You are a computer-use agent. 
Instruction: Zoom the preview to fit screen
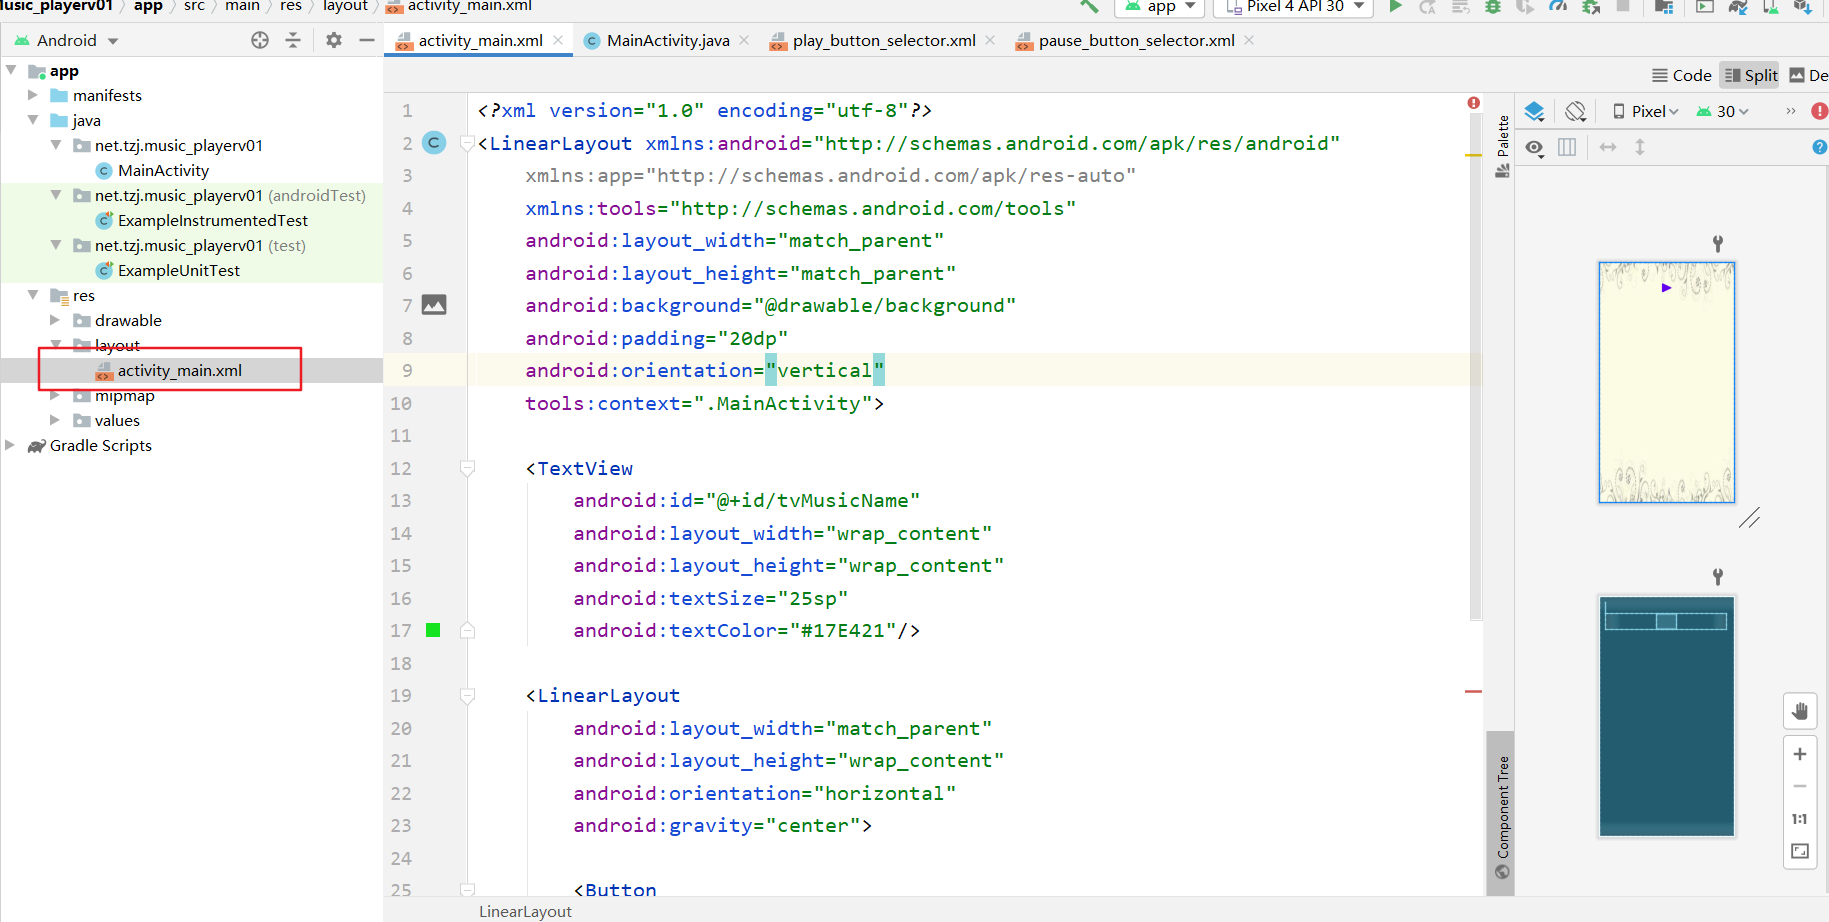click(x=1800, y=851)
